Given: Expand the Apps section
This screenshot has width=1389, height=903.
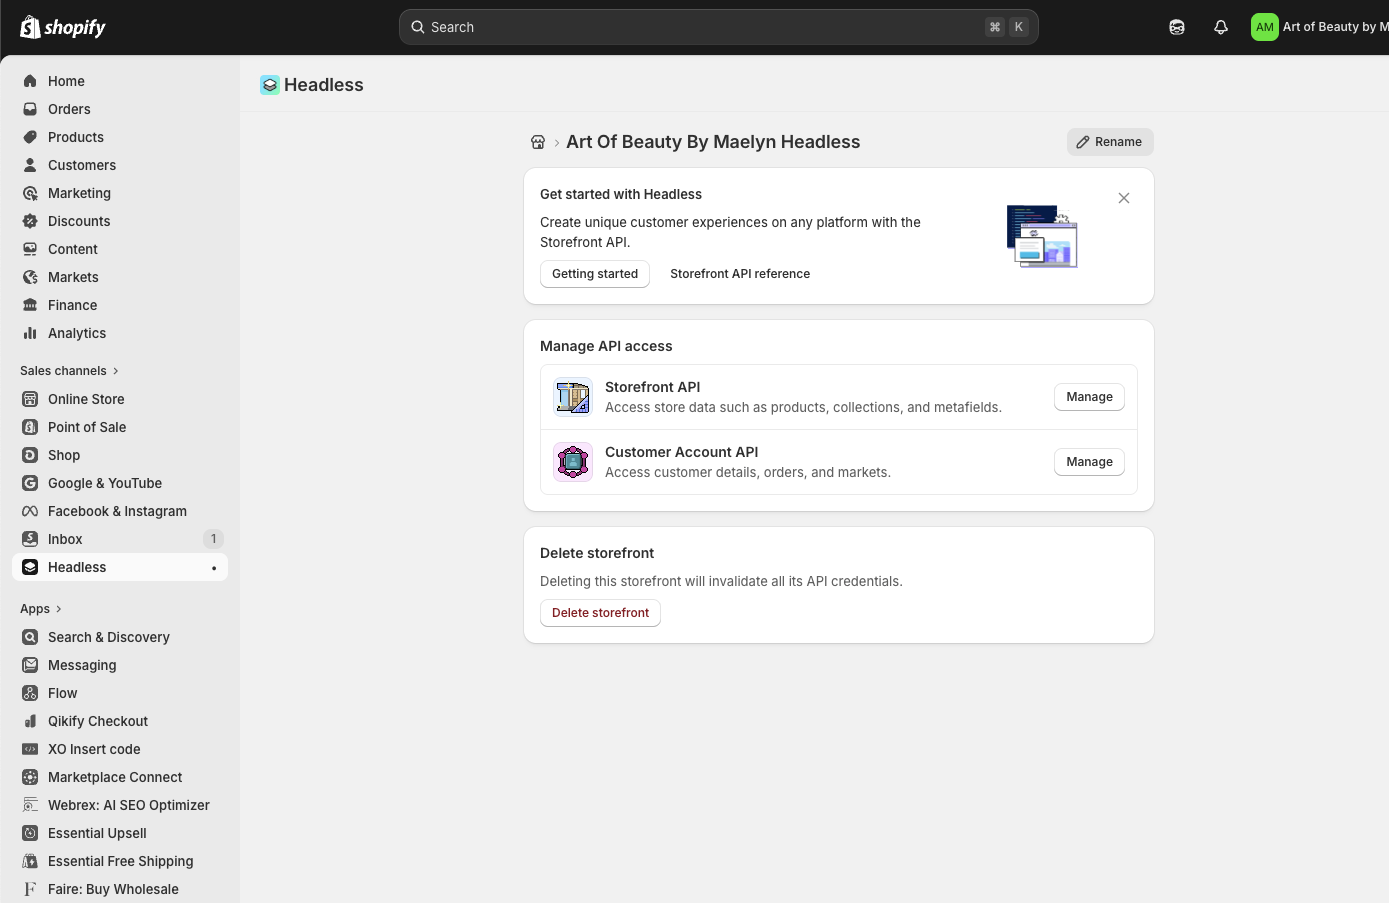Looking at the screenshot, I should (x=41, y=609).
